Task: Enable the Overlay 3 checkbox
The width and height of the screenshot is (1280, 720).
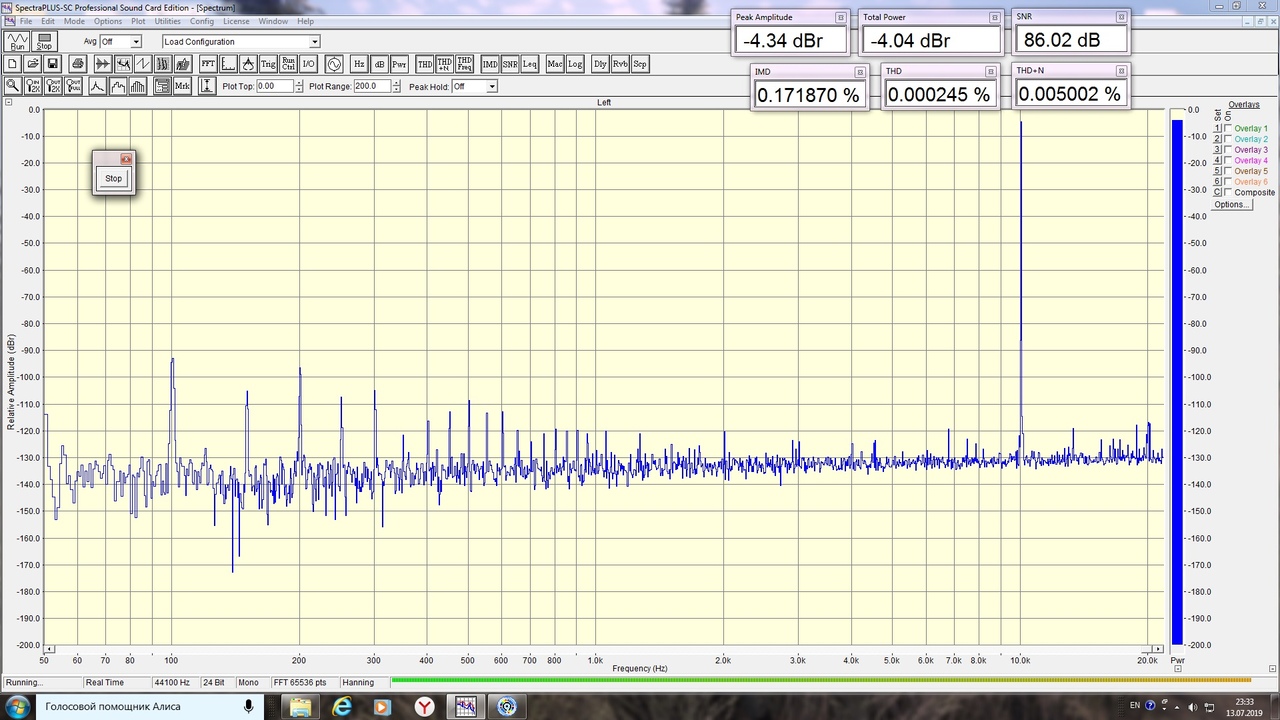Action: point(1228,150)
